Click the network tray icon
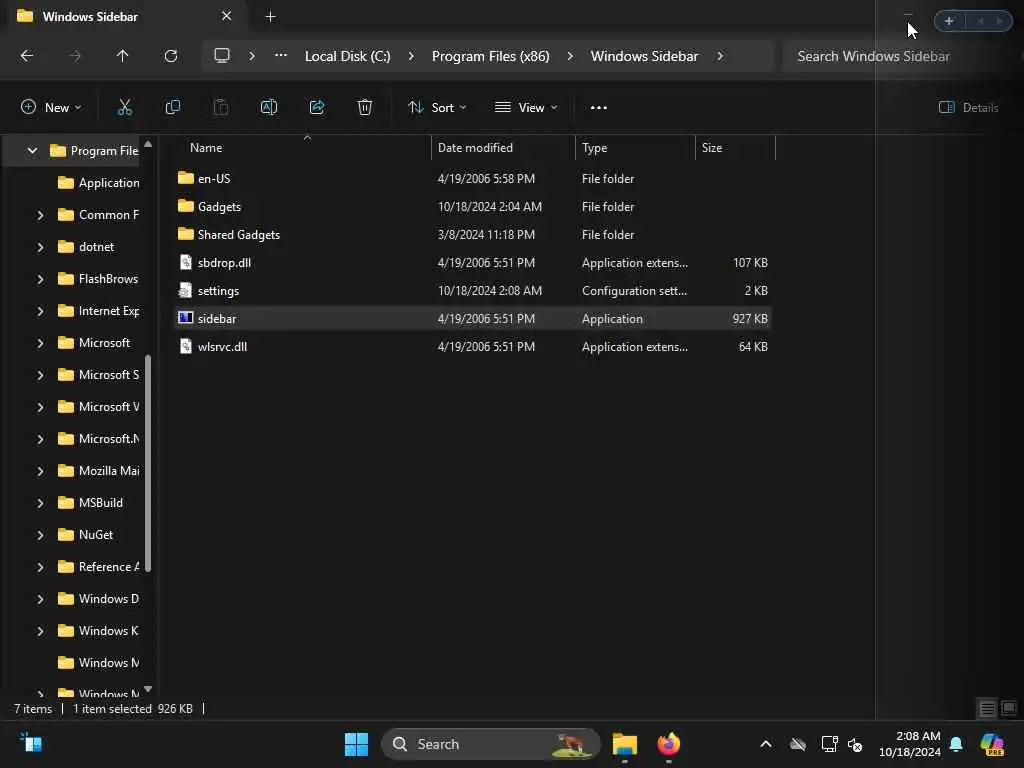 point(829,744)
